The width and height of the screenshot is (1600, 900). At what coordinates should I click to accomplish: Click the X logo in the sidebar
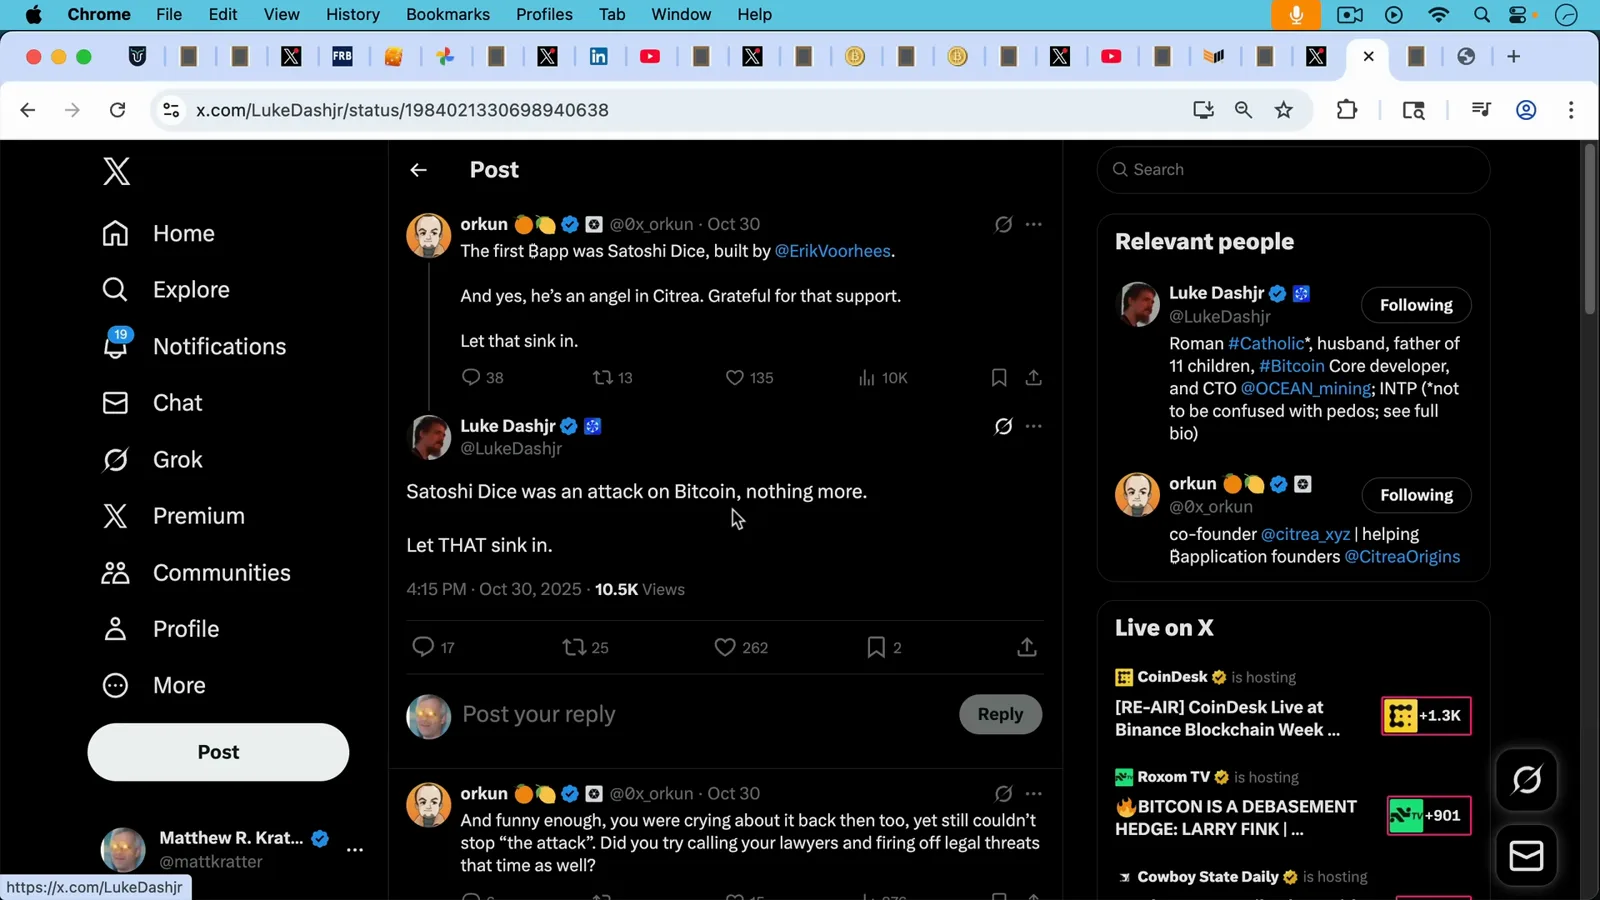116,171
